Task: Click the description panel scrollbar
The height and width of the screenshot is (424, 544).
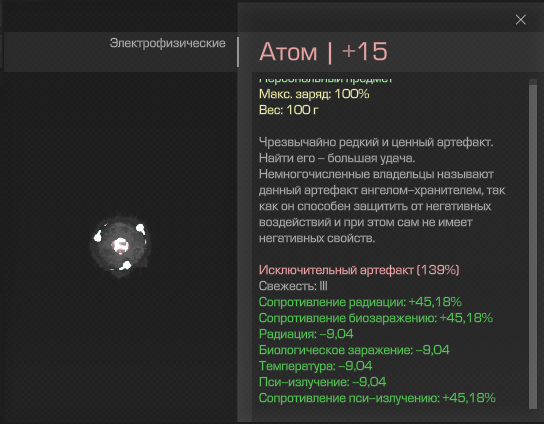Action: point(533,244)
